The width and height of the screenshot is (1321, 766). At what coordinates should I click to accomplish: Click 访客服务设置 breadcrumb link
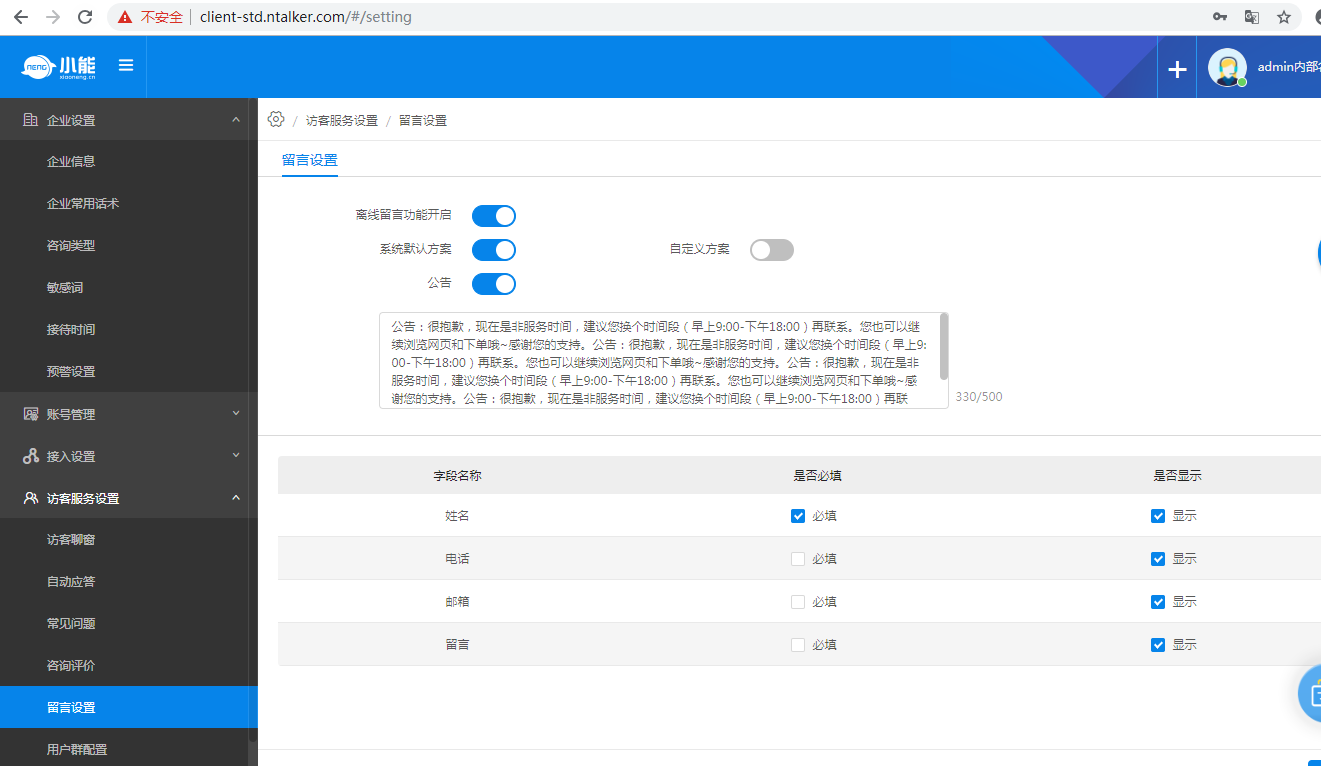coord(342,120)
